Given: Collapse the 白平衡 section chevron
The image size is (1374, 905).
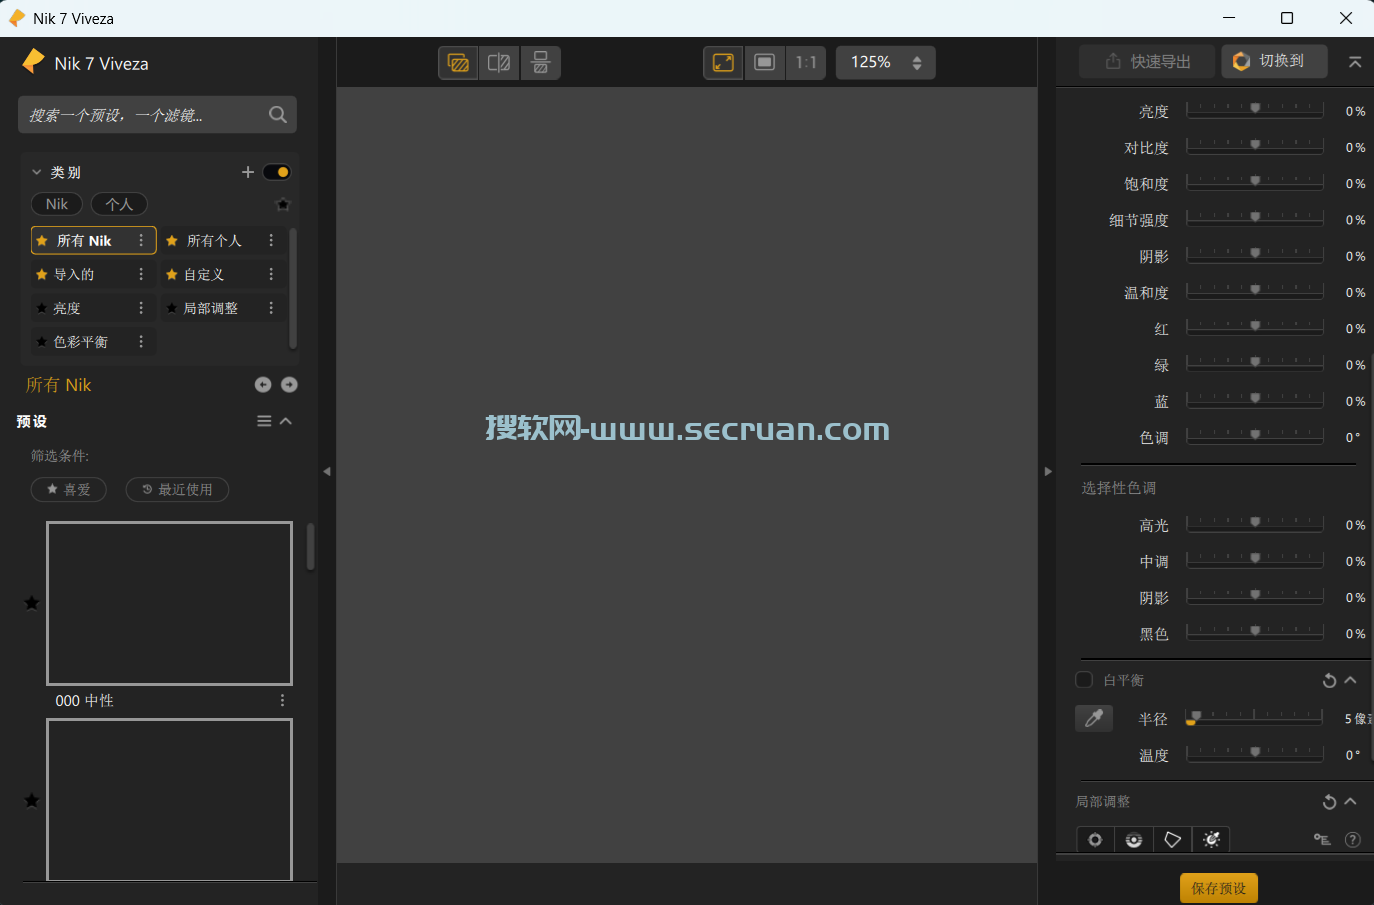Looking at the screenshot, I should [1351, 680].
